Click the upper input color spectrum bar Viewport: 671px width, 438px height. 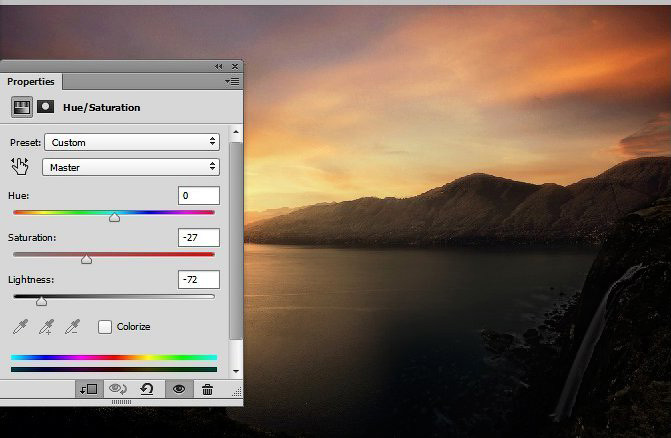click(x=114, y=357)
